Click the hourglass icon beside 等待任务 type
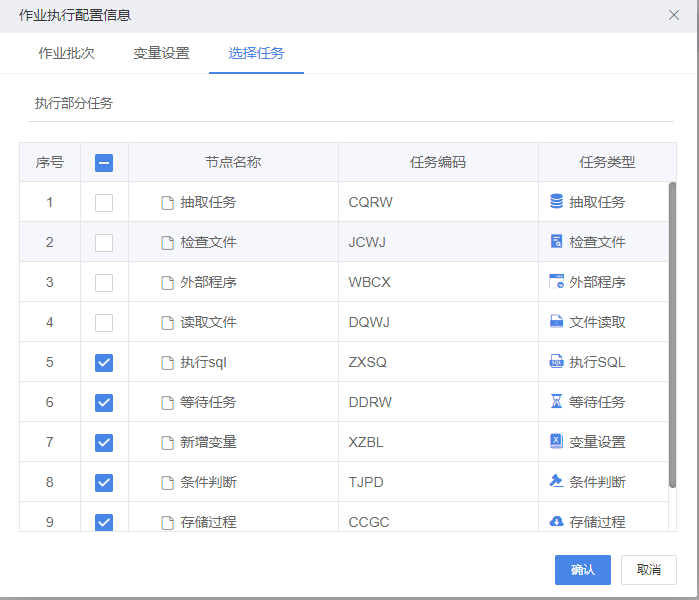Screen dimensions: 699x600 click(x=556, y=402)
